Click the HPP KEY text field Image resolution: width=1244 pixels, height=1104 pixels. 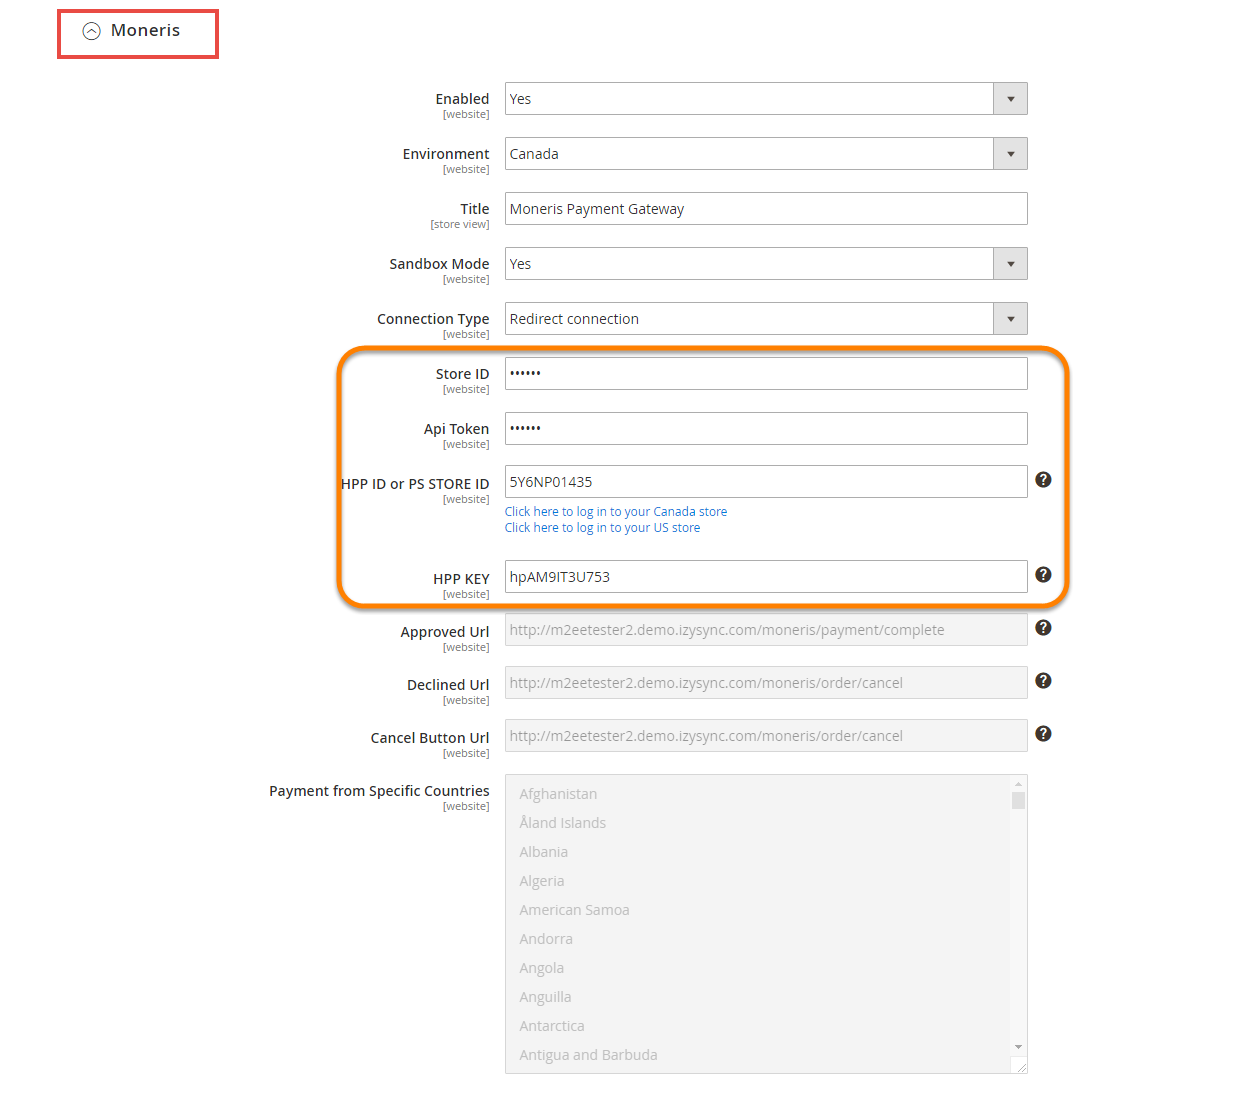(x=765, y=577)
